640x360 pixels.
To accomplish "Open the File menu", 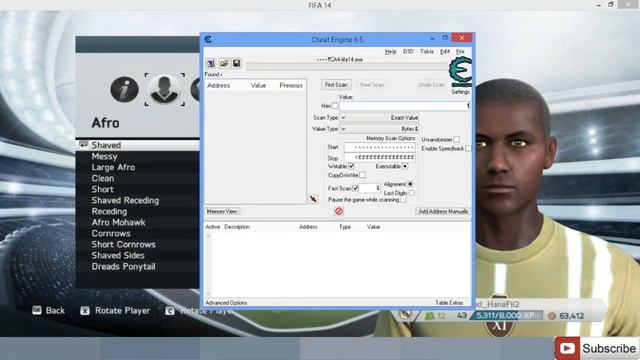I will pyautogui.click(x=460, y=51).
